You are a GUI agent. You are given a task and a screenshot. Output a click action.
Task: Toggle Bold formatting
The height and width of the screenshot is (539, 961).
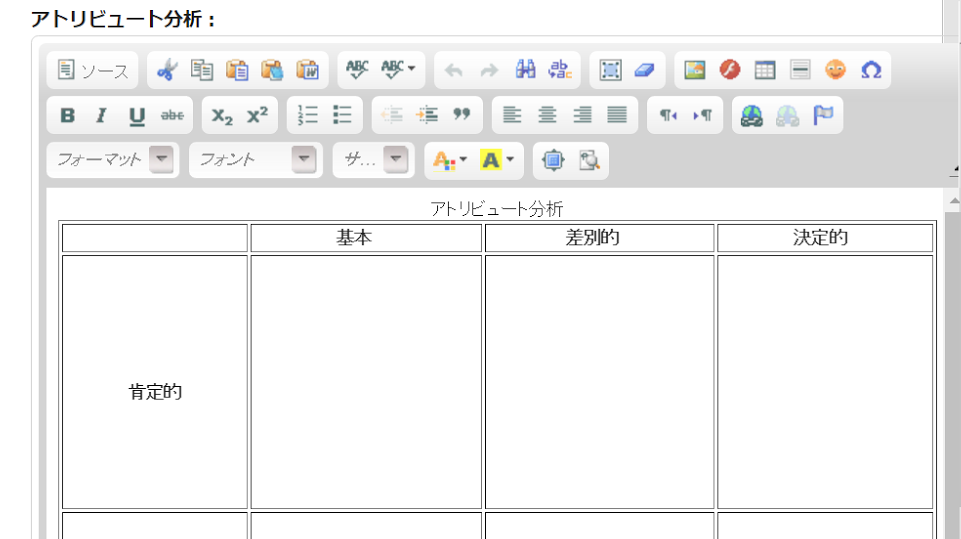point(67,115)
